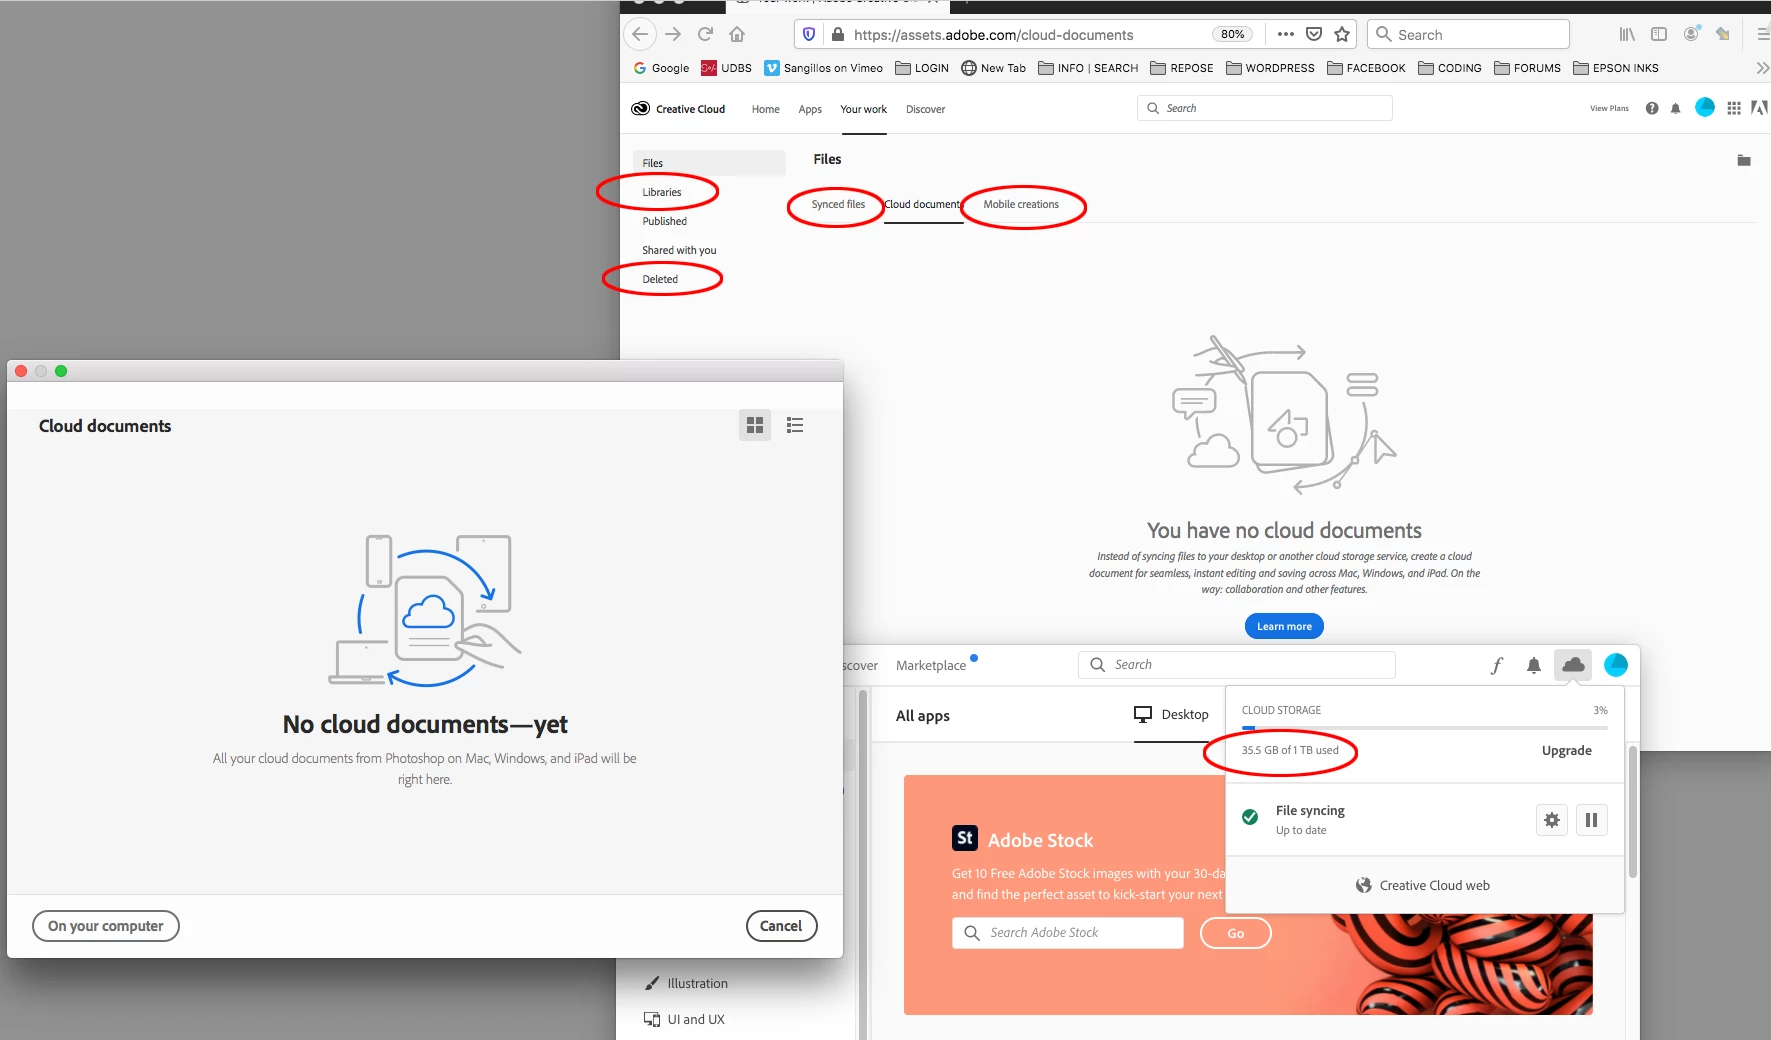Open notifications bell on web page
1771x1040 pixels.
click(1676, 108)
